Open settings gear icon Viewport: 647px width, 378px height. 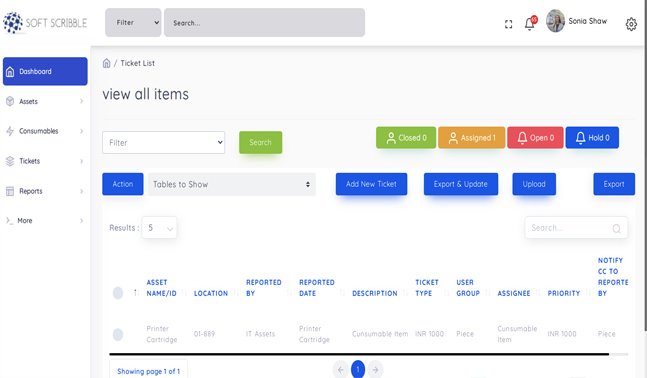click(631, 24)
